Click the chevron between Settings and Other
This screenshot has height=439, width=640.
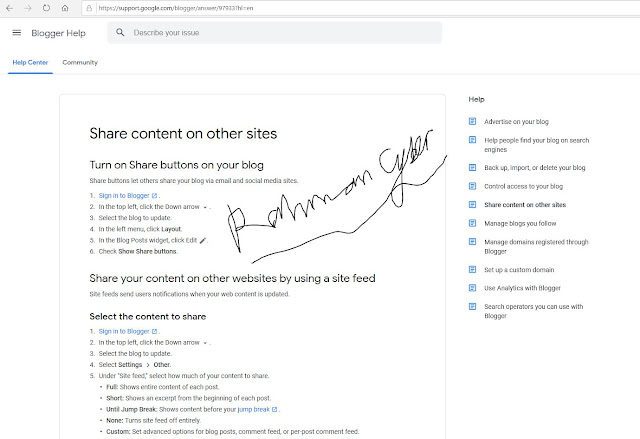(x=148, y=365)
